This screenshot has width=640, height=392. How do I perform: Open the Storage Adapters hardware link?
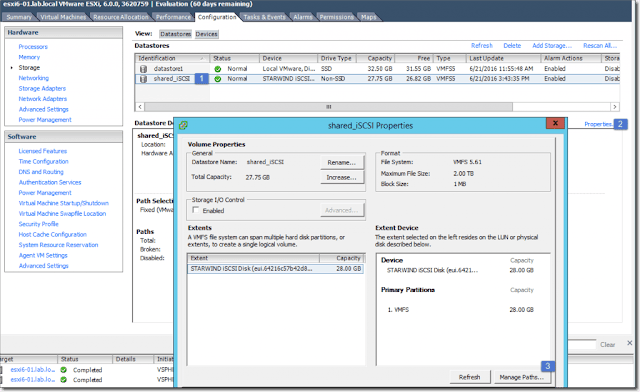[42, 88]
